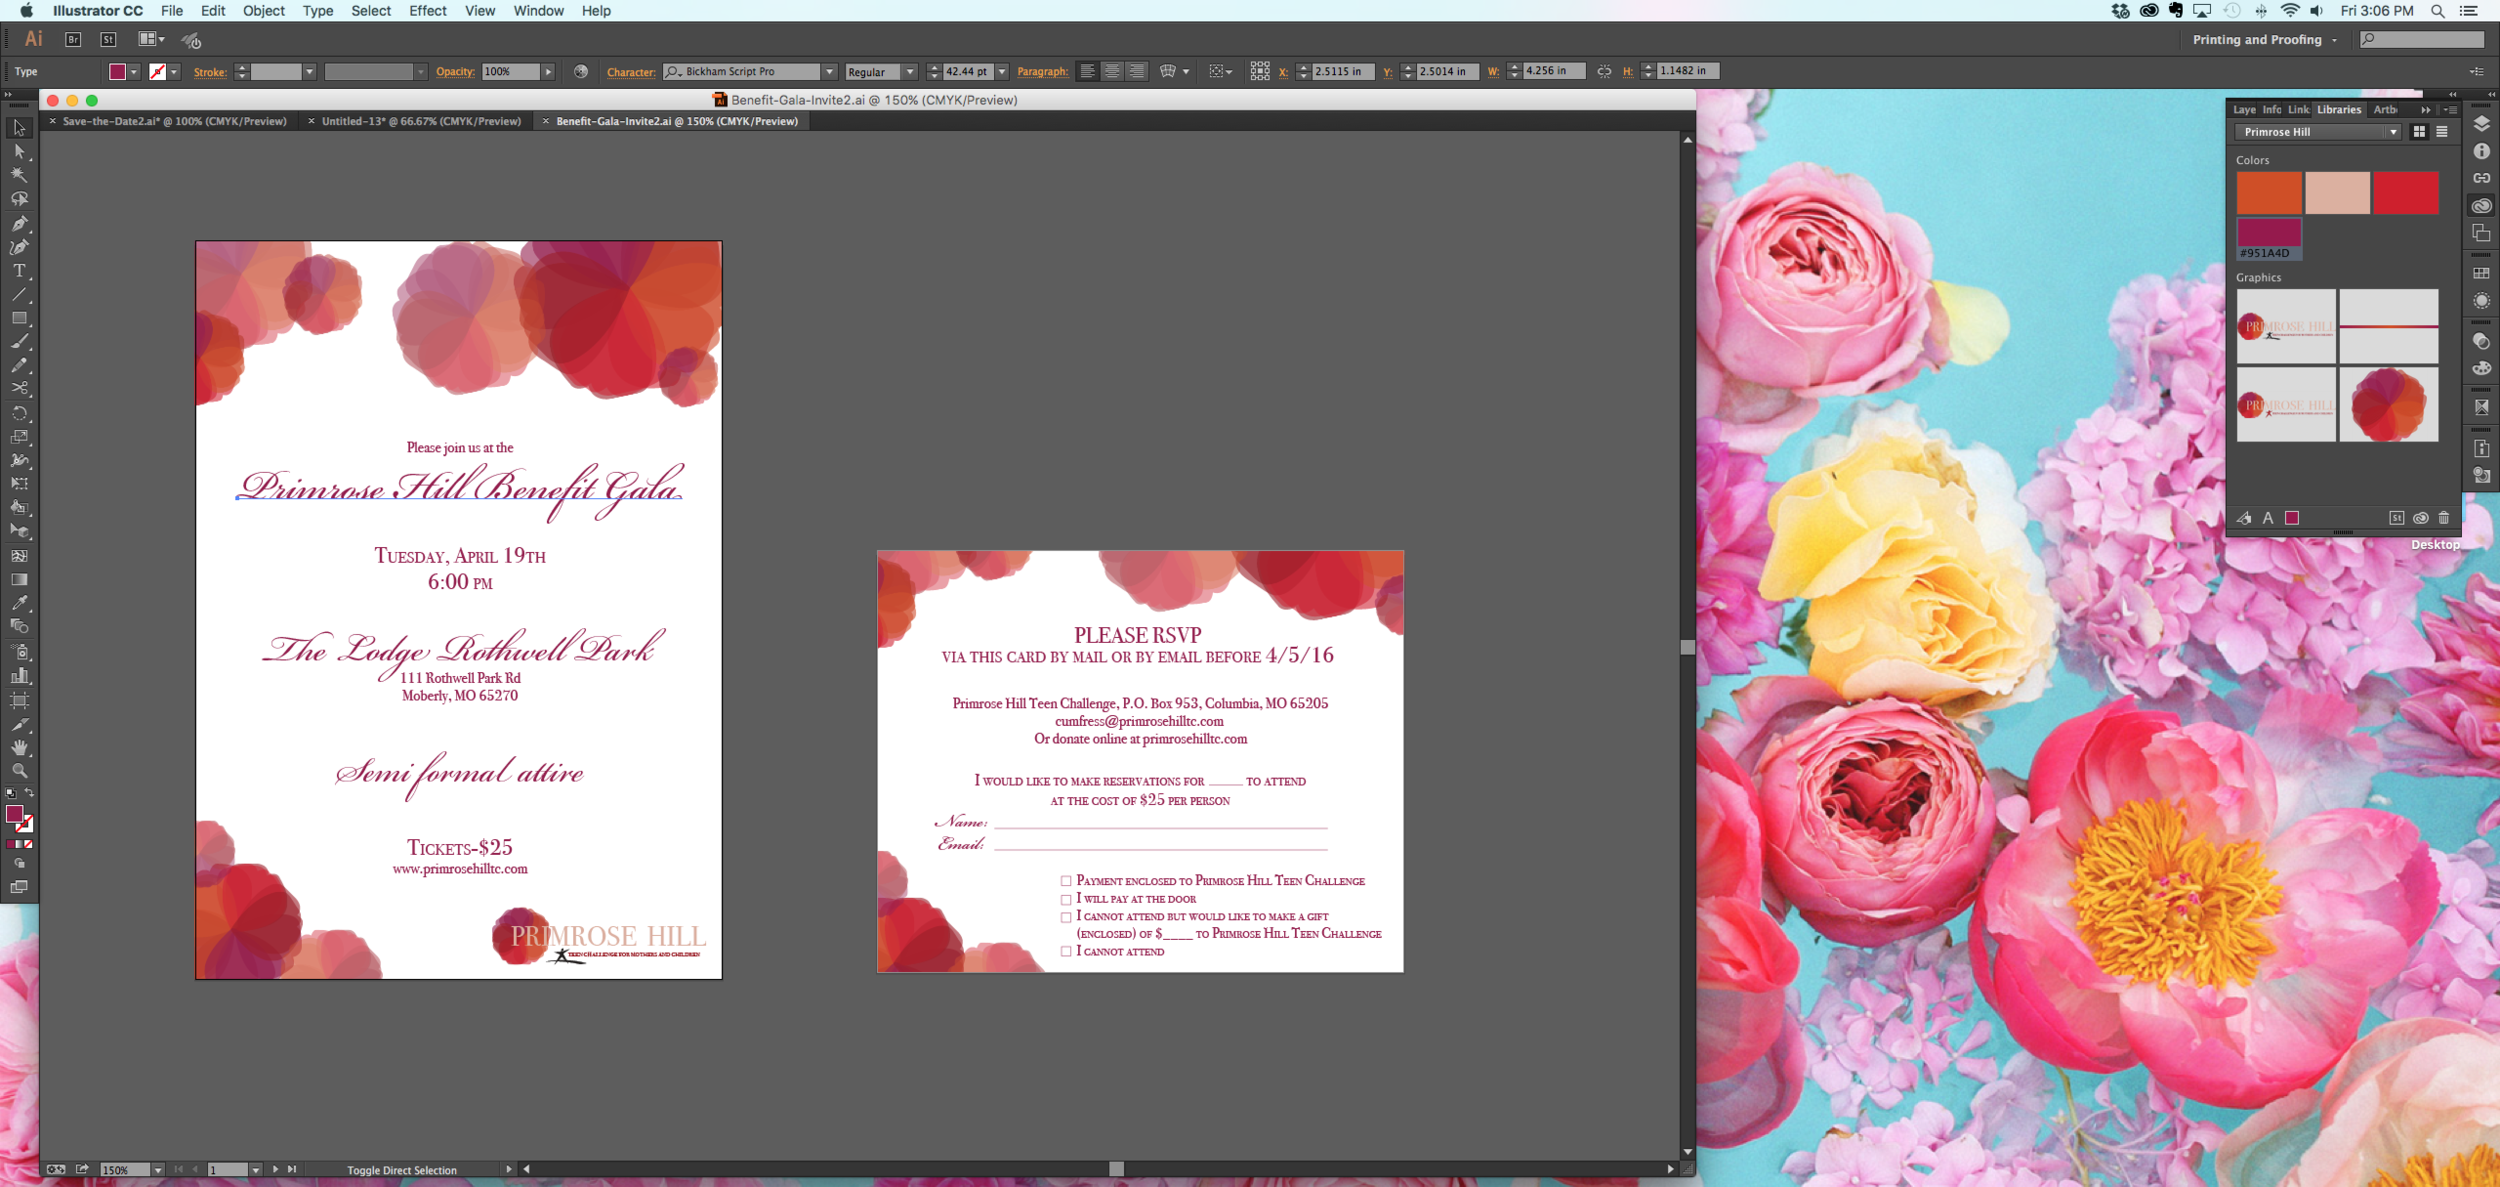Select the Line Segment tool
Viewport: 2500px width, 1187px height.
19,295
